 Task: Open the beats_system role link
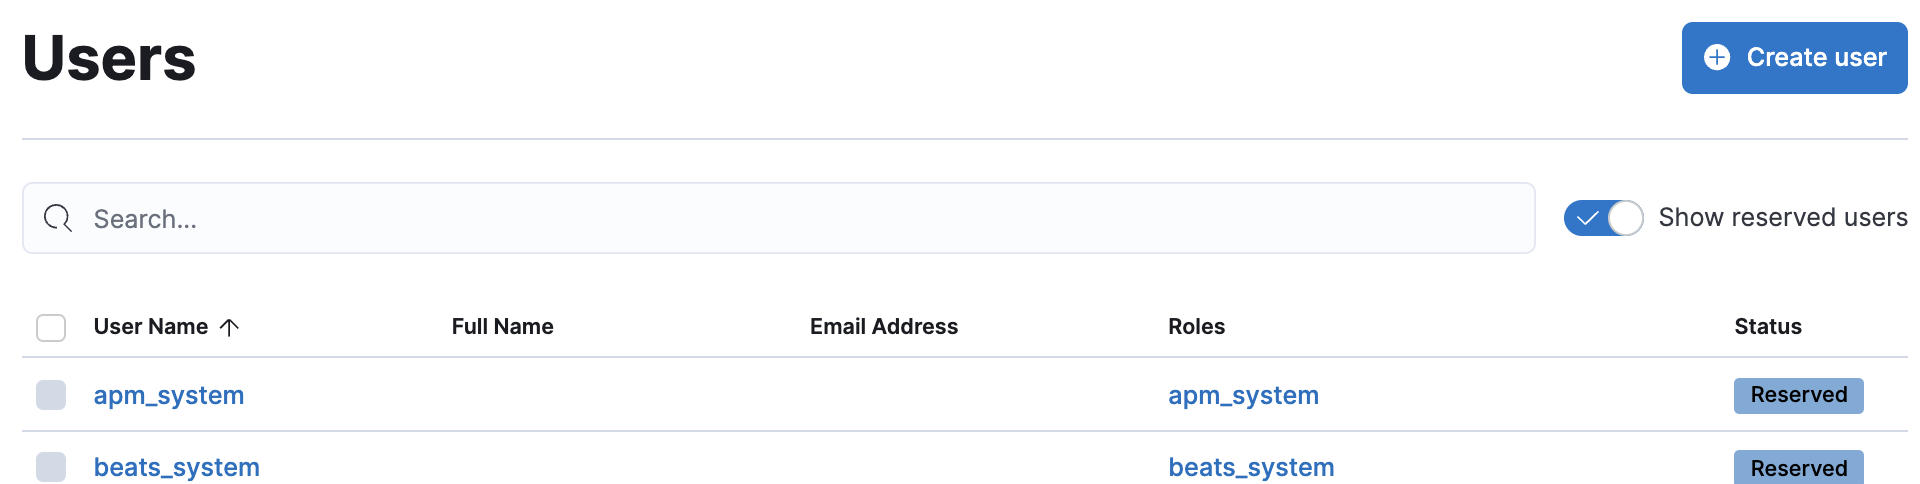(x=1251, y=467)
